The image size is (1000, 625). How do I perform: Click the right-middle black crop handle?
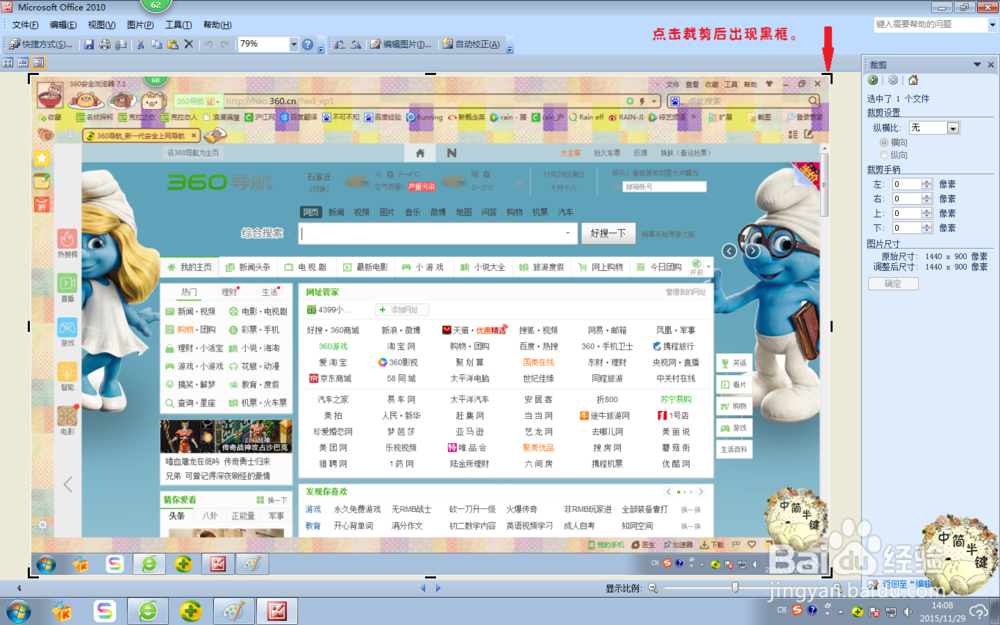(832, 326)
